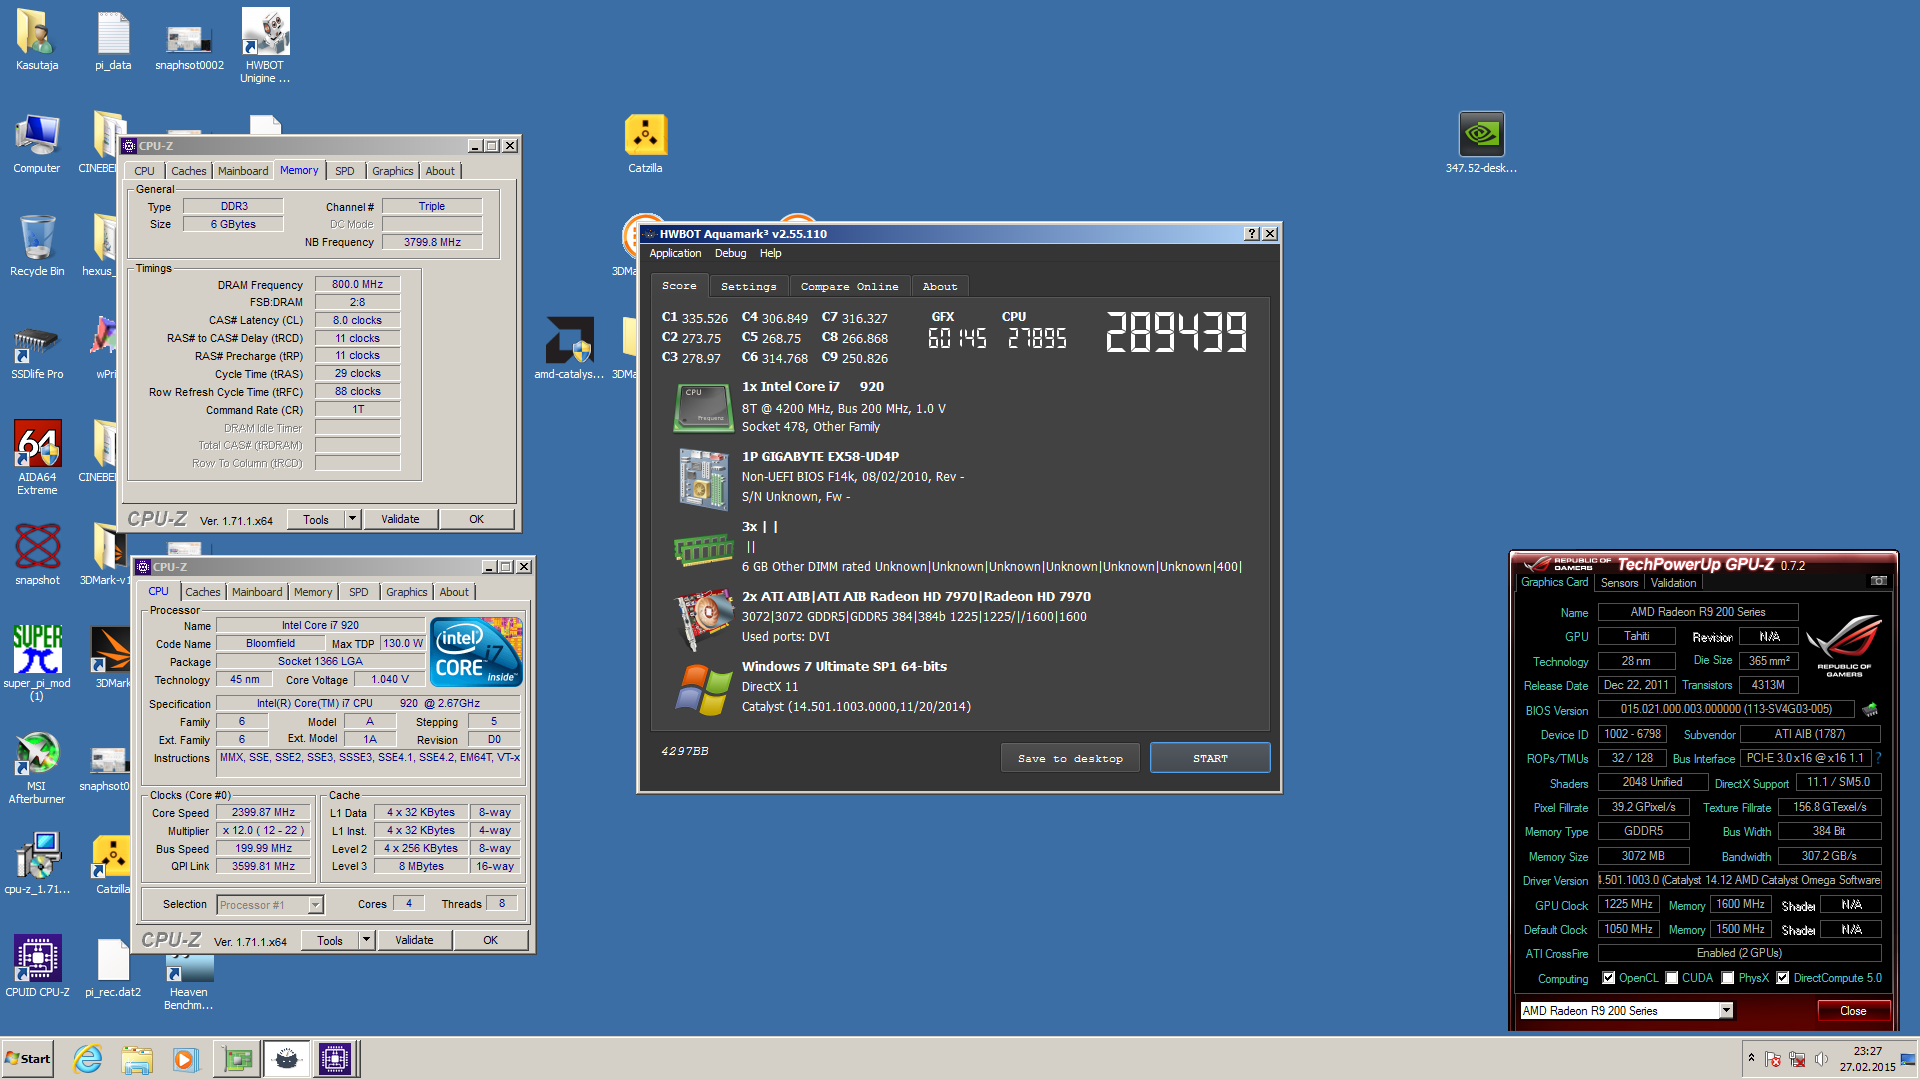The height and width of the screenshot is (1080, 1920).
Task: Select Mainboard tab in lower CPU-Z window
Action: [257, 592]
